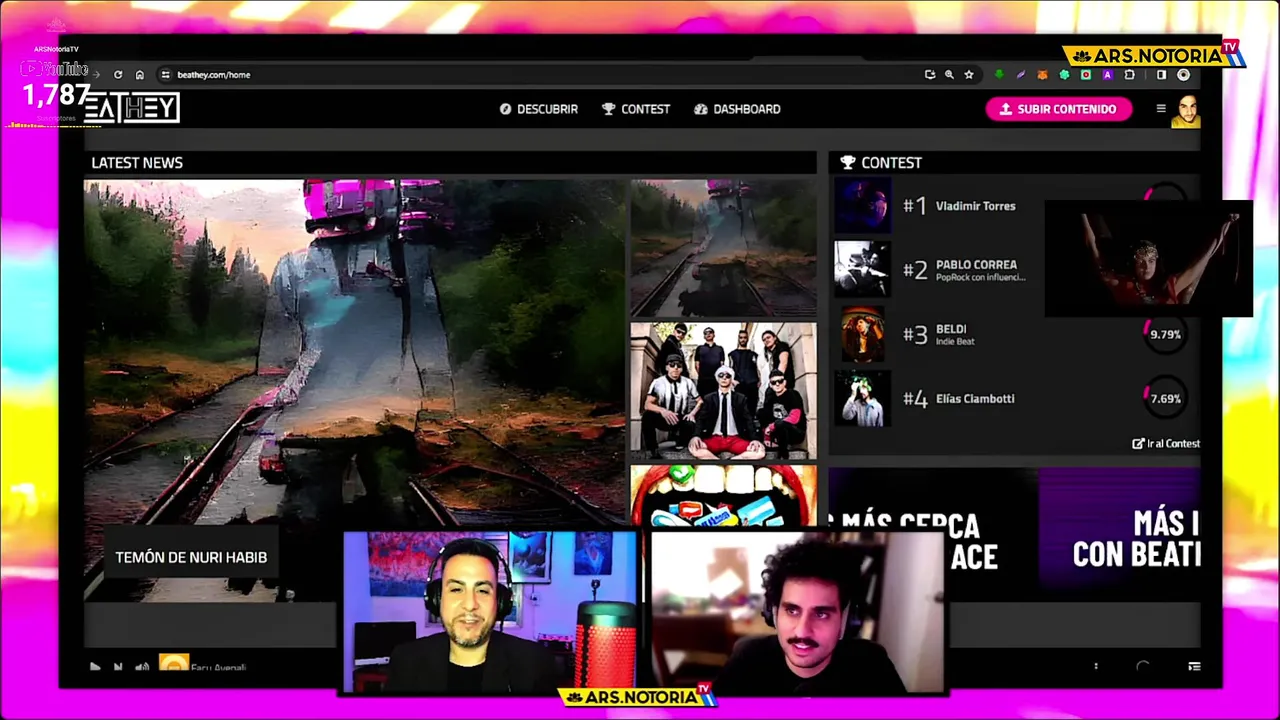
Task: Click Elías Ciambotti avatar thumbnail
Action: tap(862, 398)
